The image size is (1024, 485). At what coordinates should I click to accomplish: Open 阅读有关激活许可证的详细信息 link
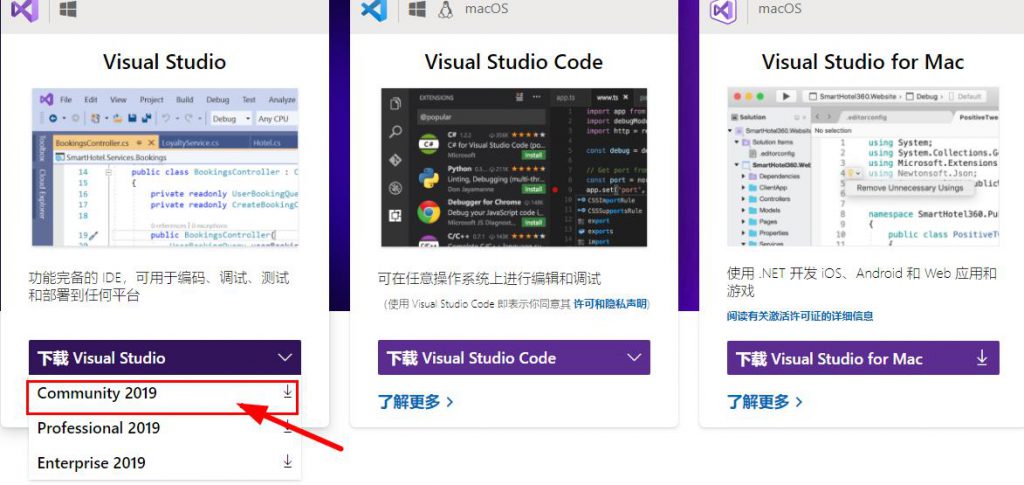point(799,316)
